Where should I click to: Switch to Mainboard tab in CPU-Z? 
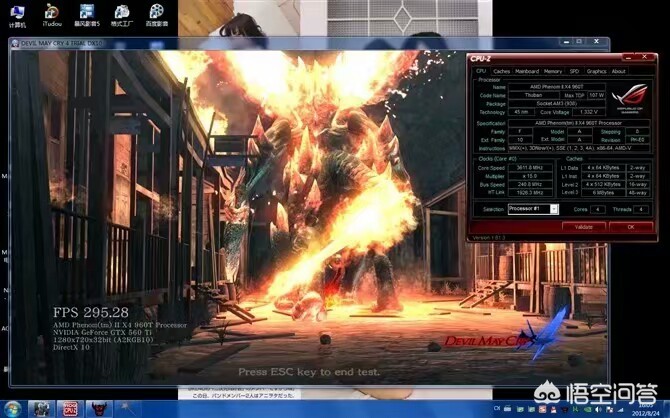[x=526, y=71]
